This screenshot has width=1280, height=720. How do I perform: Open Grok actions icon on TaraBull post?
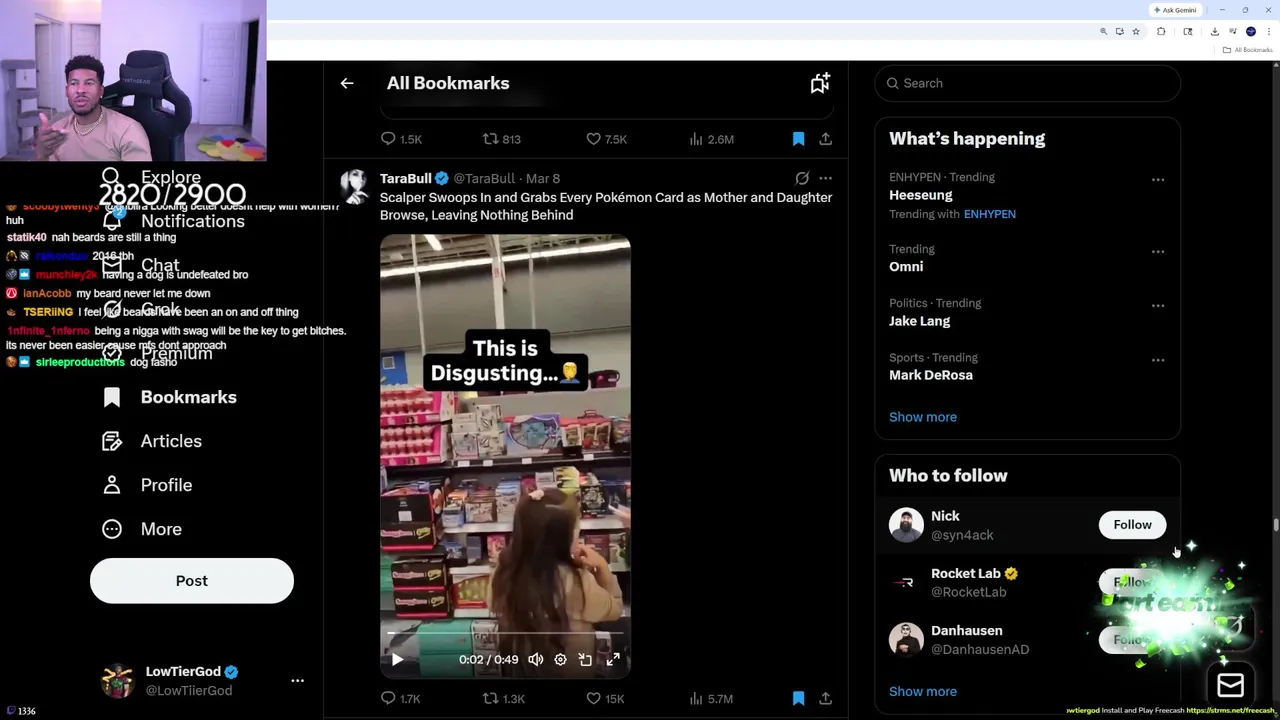tap(802, 178)
